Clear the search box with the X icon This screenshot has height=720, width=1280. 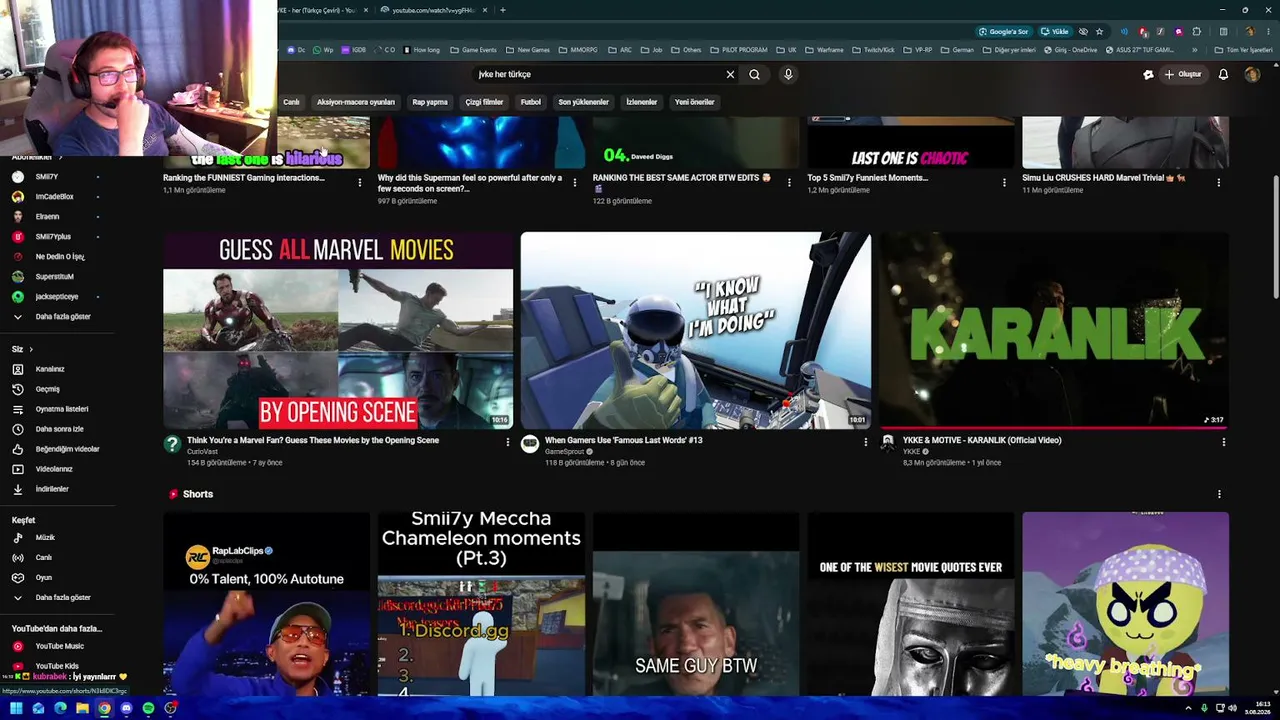(730, 74)
